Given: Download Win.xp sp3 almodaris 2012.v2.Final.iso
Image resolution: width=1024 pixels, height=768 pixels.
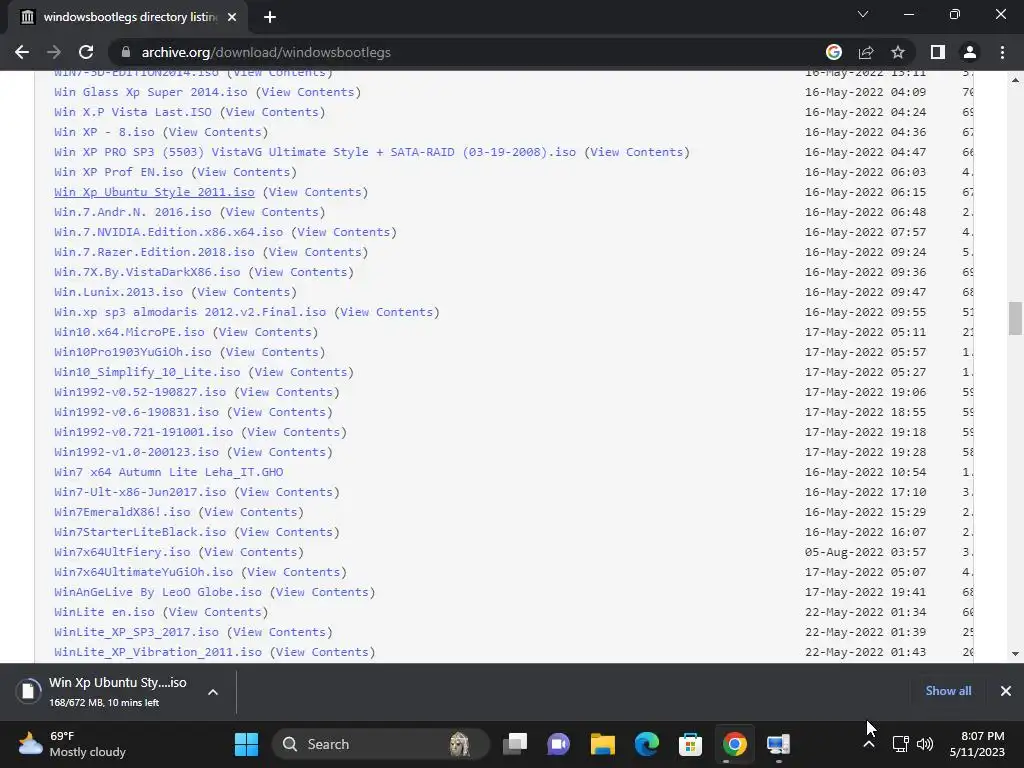Looking at the screenshot, I should [190, 312].
